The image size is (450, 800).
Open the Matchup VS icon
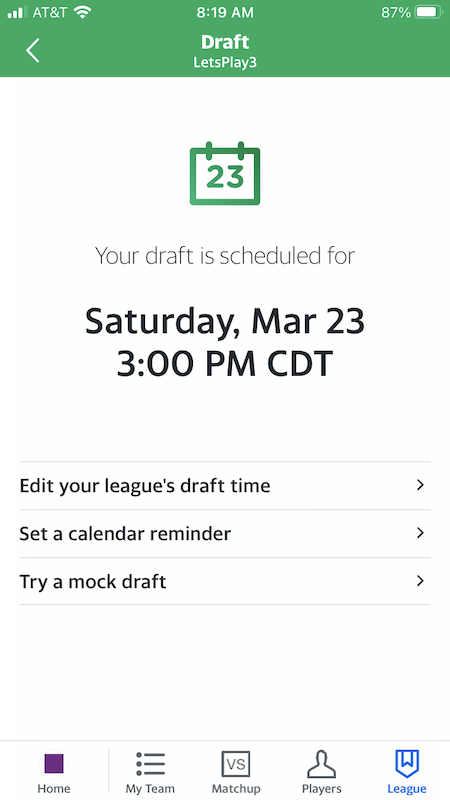(236, 764)
